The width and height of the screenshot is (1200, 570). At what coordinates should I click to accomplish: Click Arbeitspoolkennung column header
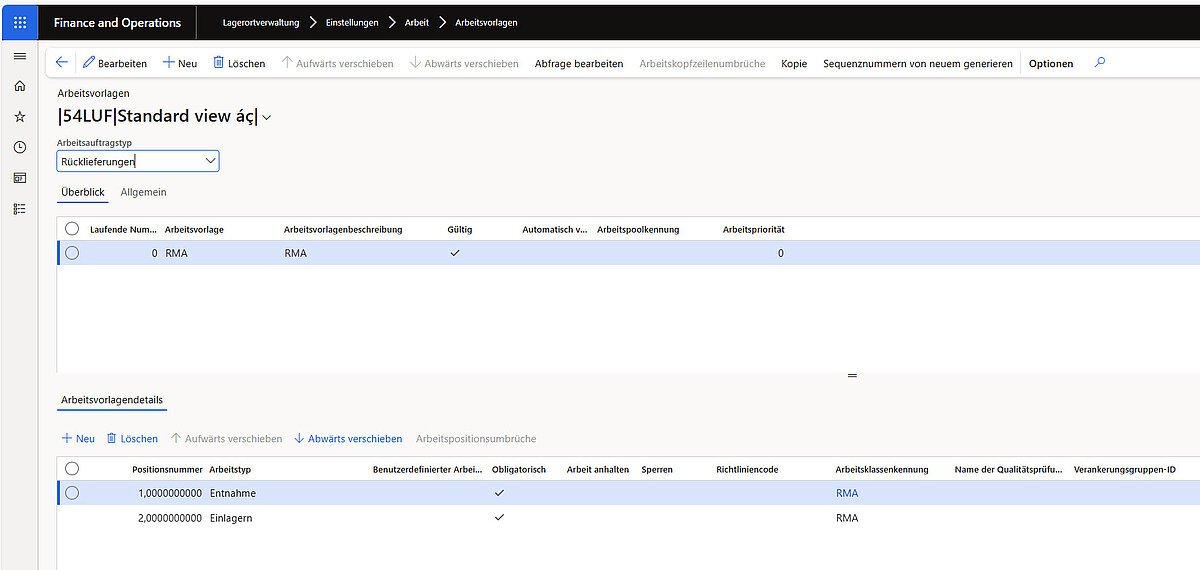click(638, 229)
